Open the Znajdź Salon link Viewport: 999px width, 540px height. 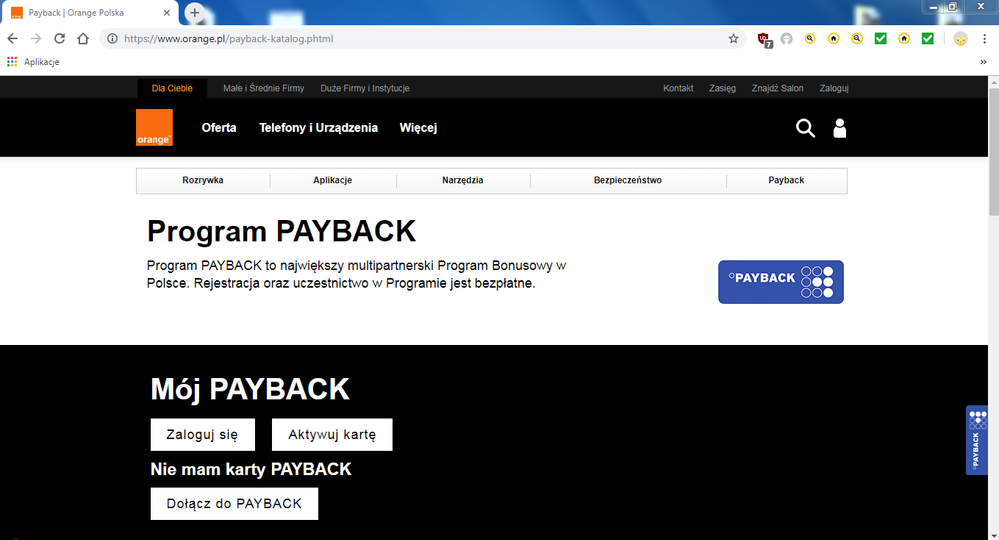[777, 89]
